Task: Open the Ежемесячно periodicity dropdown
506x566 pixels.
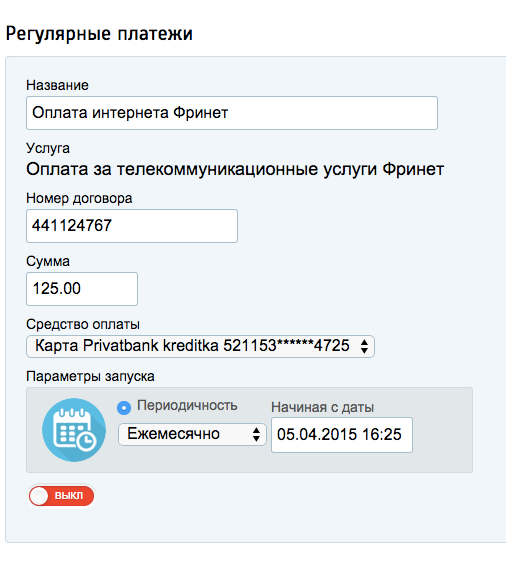Action: pos(192,434)
